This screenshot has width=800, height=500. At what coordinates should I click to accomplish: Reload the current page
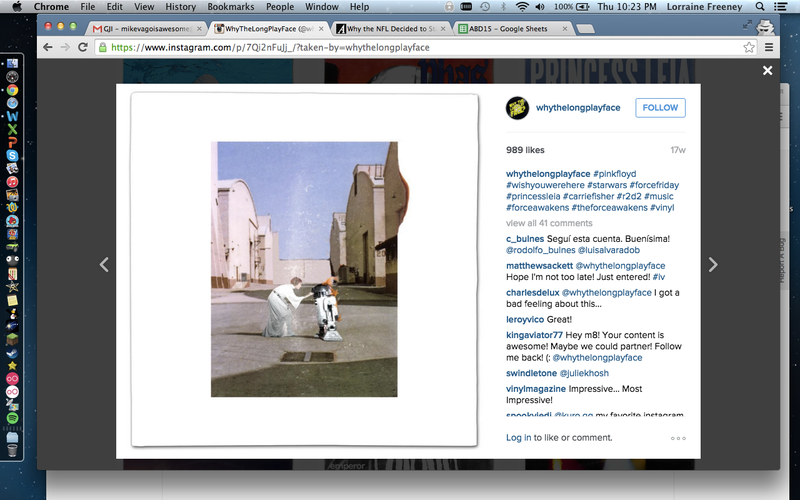point(83,47)
